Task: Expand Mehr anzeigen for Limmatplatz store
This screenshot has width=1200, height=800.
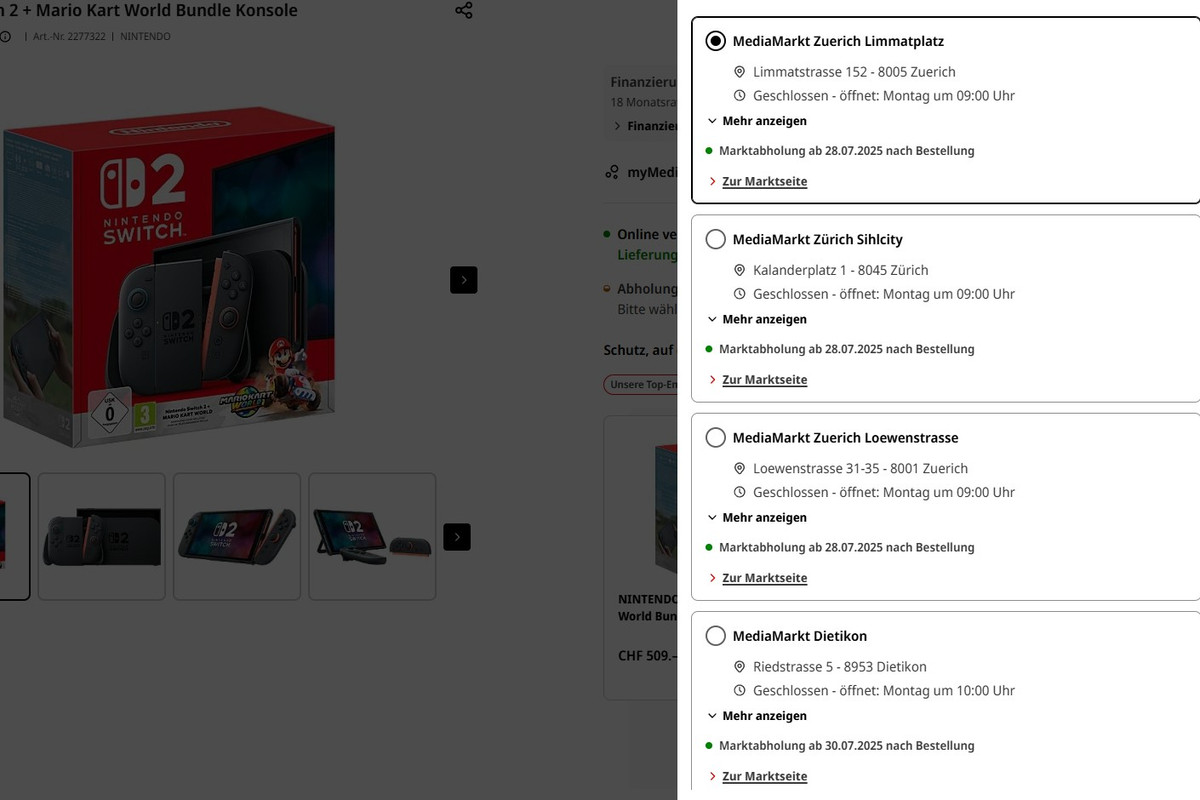Action: click(x=757, y=121)
